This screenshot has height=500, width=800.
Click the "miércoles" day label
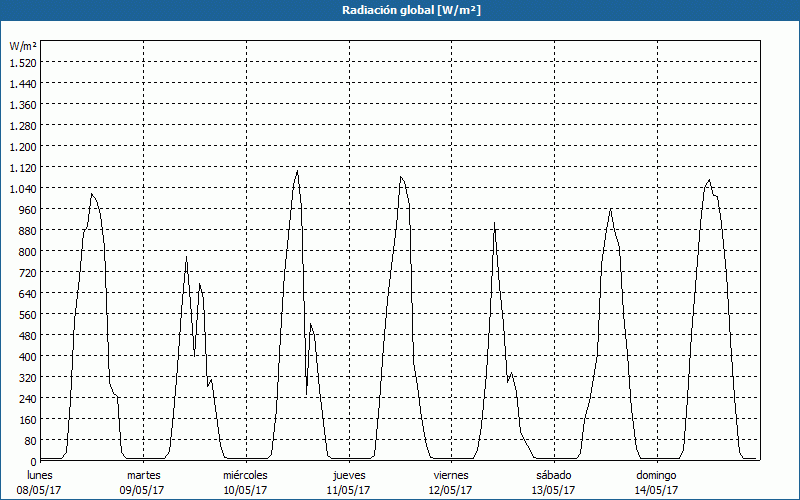pyautogui.click(x=245, y=475)
